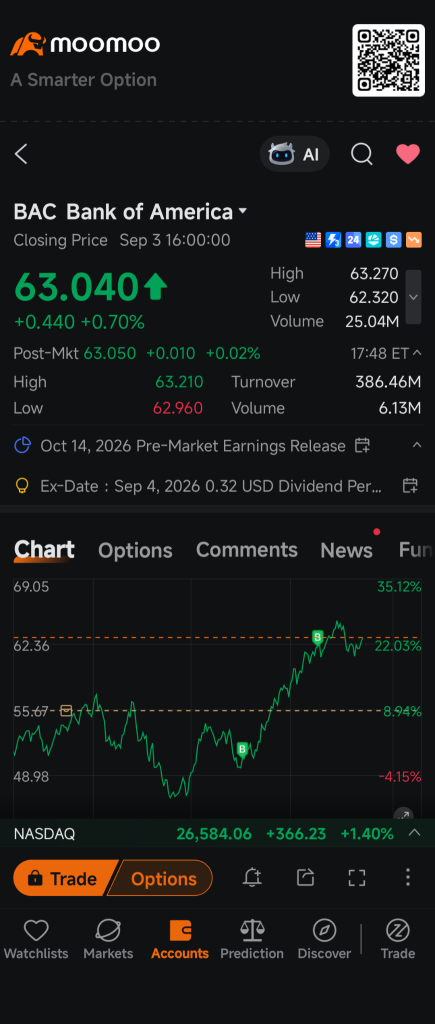Click the lower B buy marker on chart
This screenshot has width=435, height=1024.
242,749
